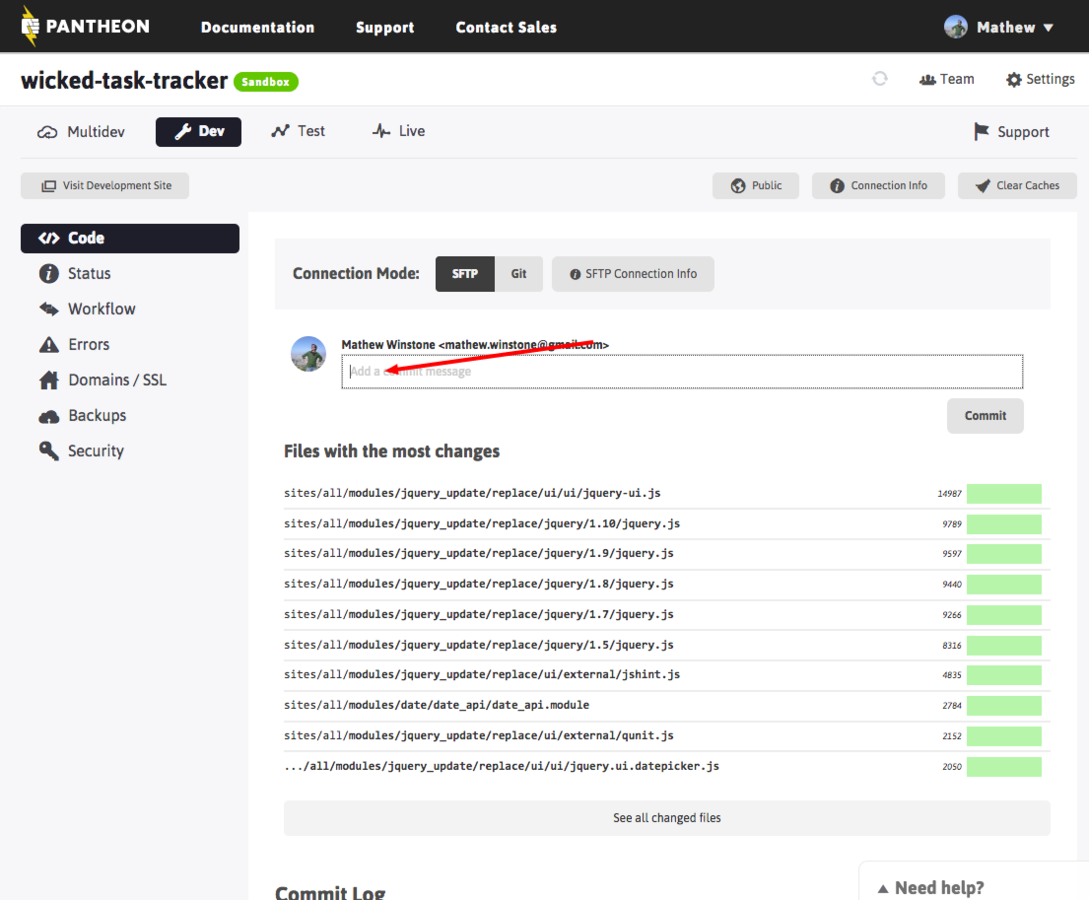The width and height of the screenshot is (1089, 900).
Task: Click the Errors warning triangle icon
Action: click(49, 344)
